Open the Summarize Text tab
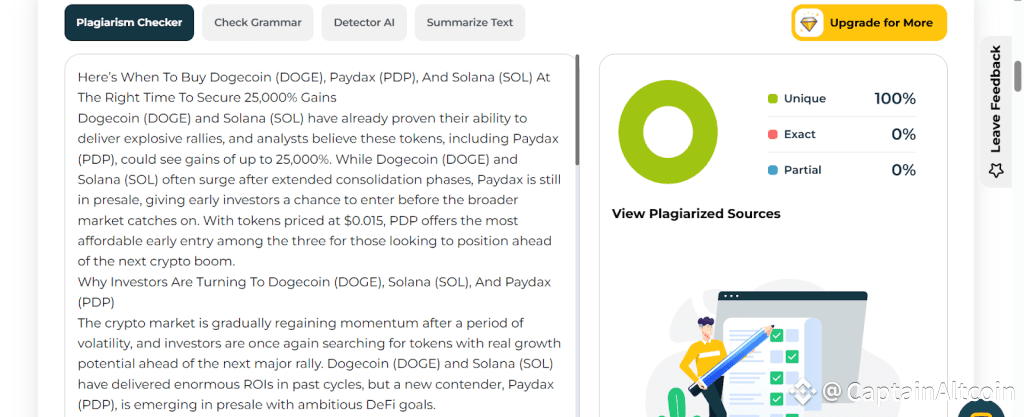The height and width of the screenshot is (417, 1024). tap(469, 22)
